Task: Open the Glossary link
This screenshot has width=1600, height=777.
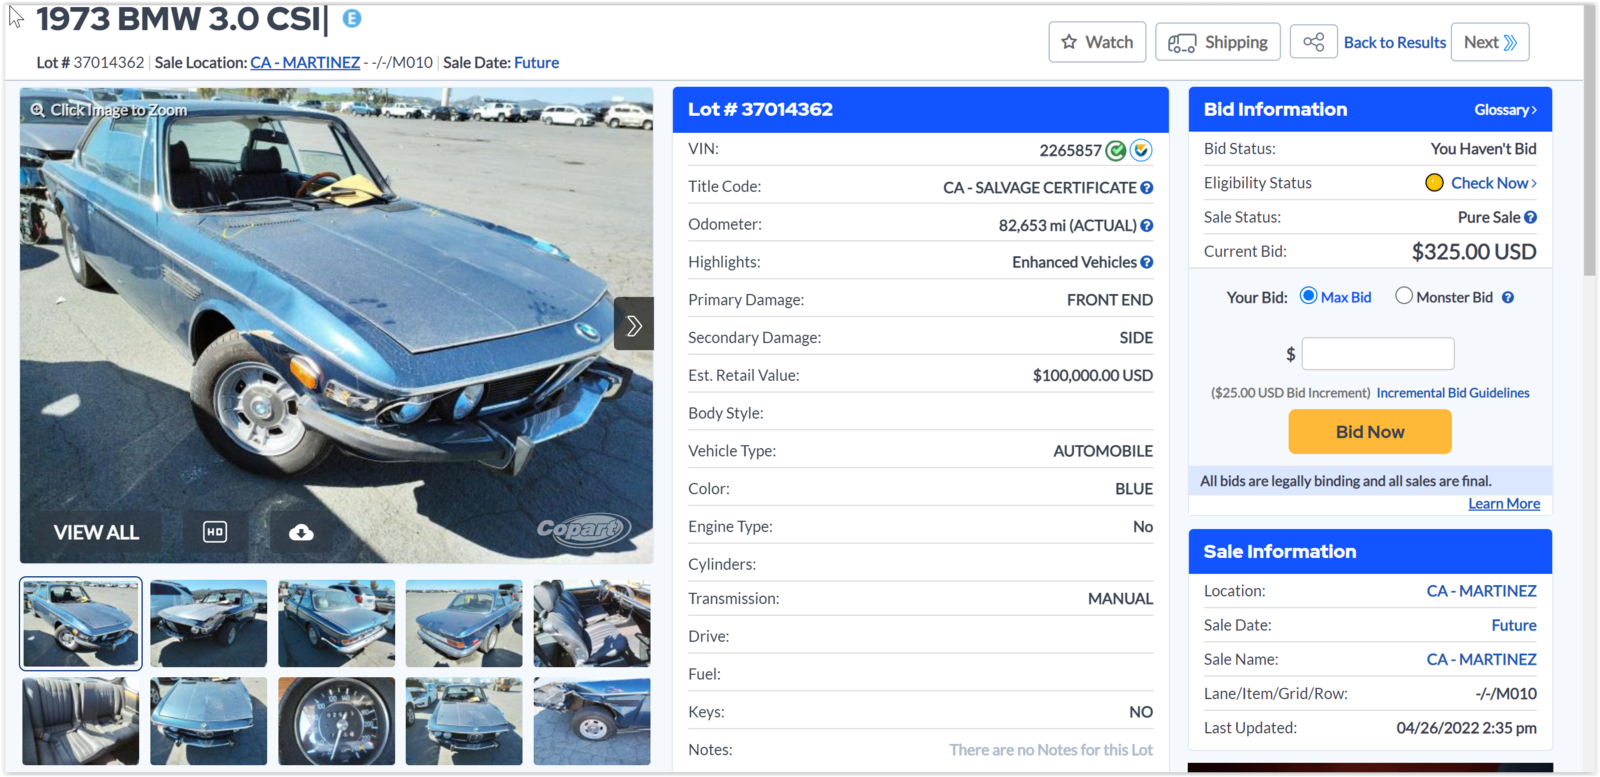Action: coord(1505,110)
